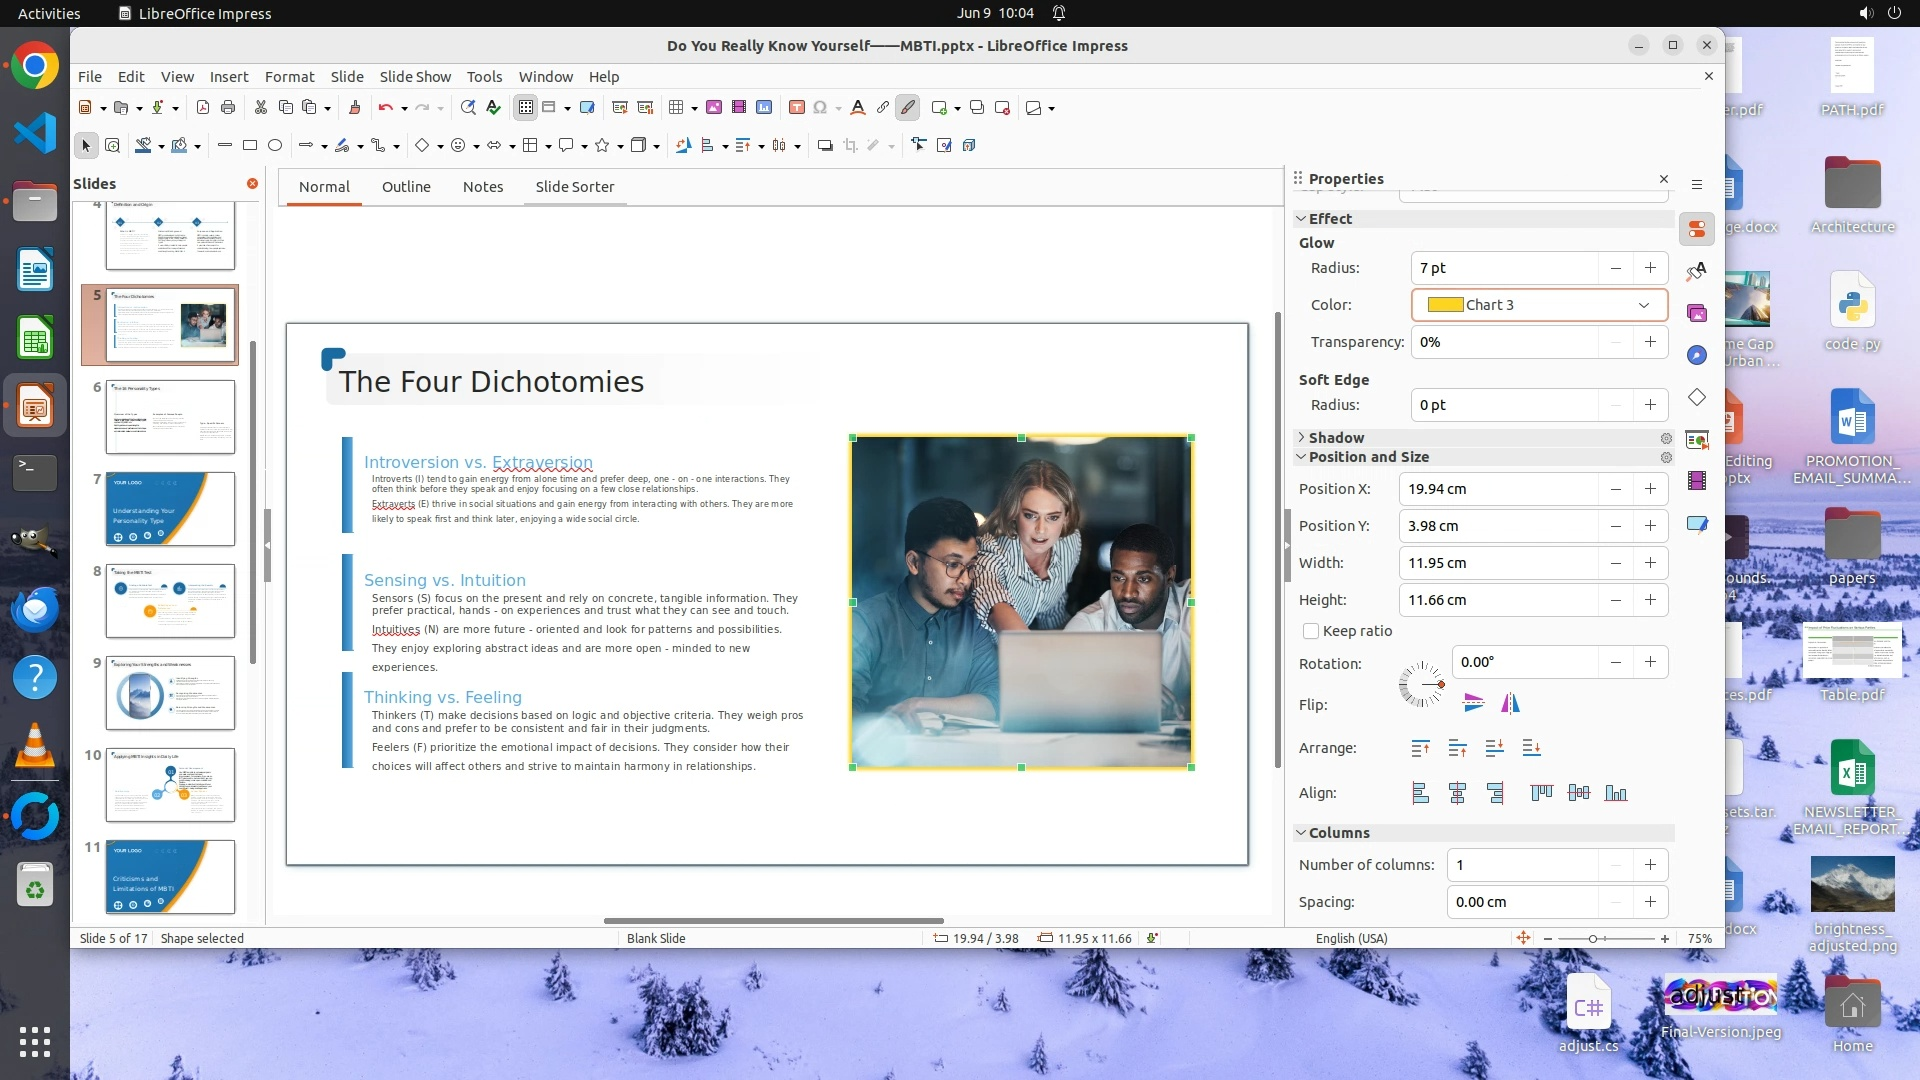Enable the Keep ratio checkbox
The height and width of the screenshot is (1080, 1920).
click(1311, 631)
